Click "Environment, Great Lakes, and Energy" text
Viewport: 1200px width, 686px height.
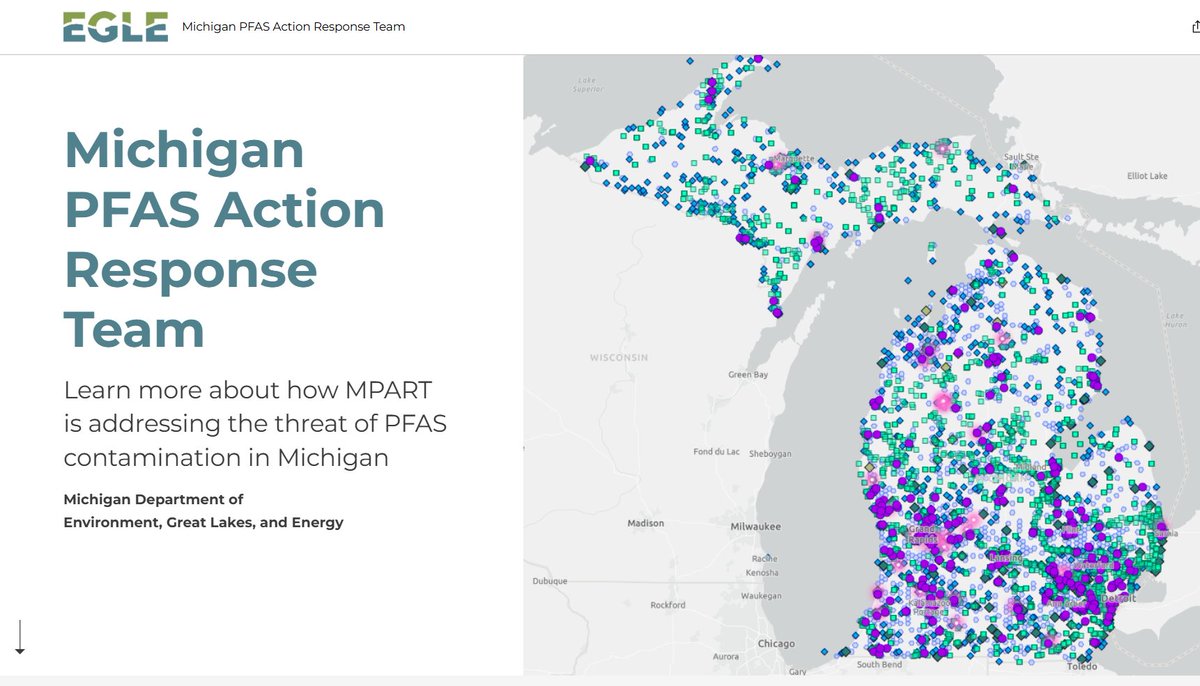[203, 522]
